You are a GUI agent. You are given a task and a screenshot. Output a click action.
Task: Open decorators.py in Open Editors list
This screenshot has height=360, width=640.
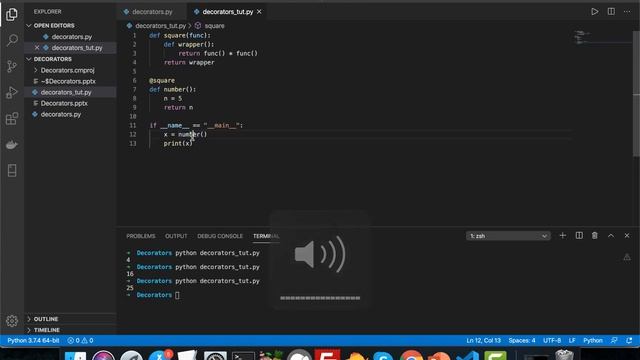(71, 37)
